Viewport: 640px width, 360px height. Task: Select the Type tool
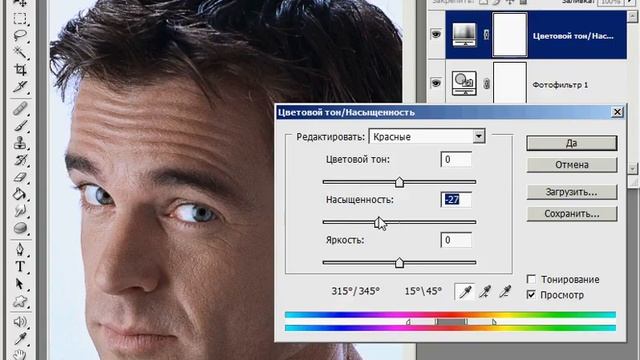(20, 267)
